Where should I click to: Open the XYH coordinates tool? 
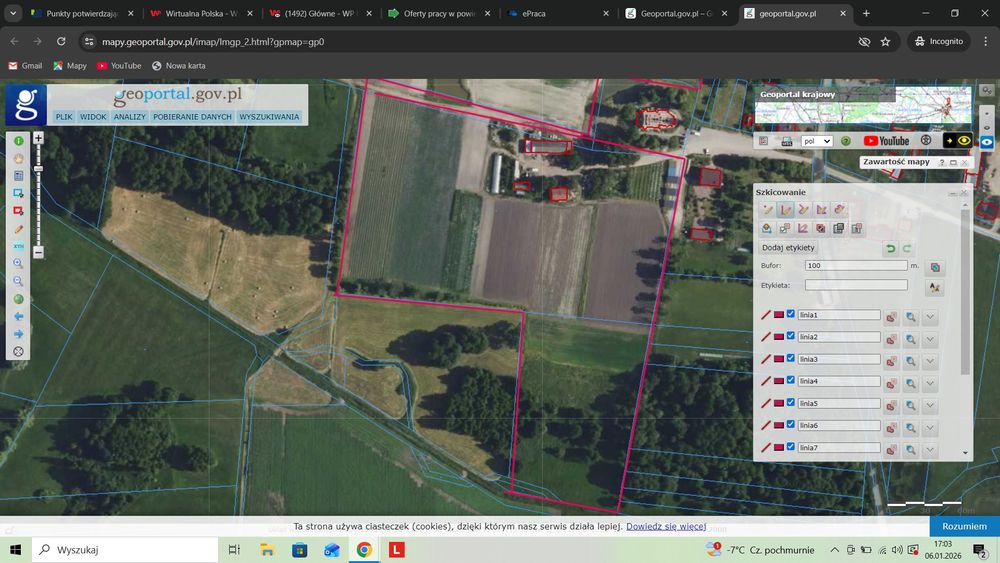pyautogui.click(x=18, y=245)
